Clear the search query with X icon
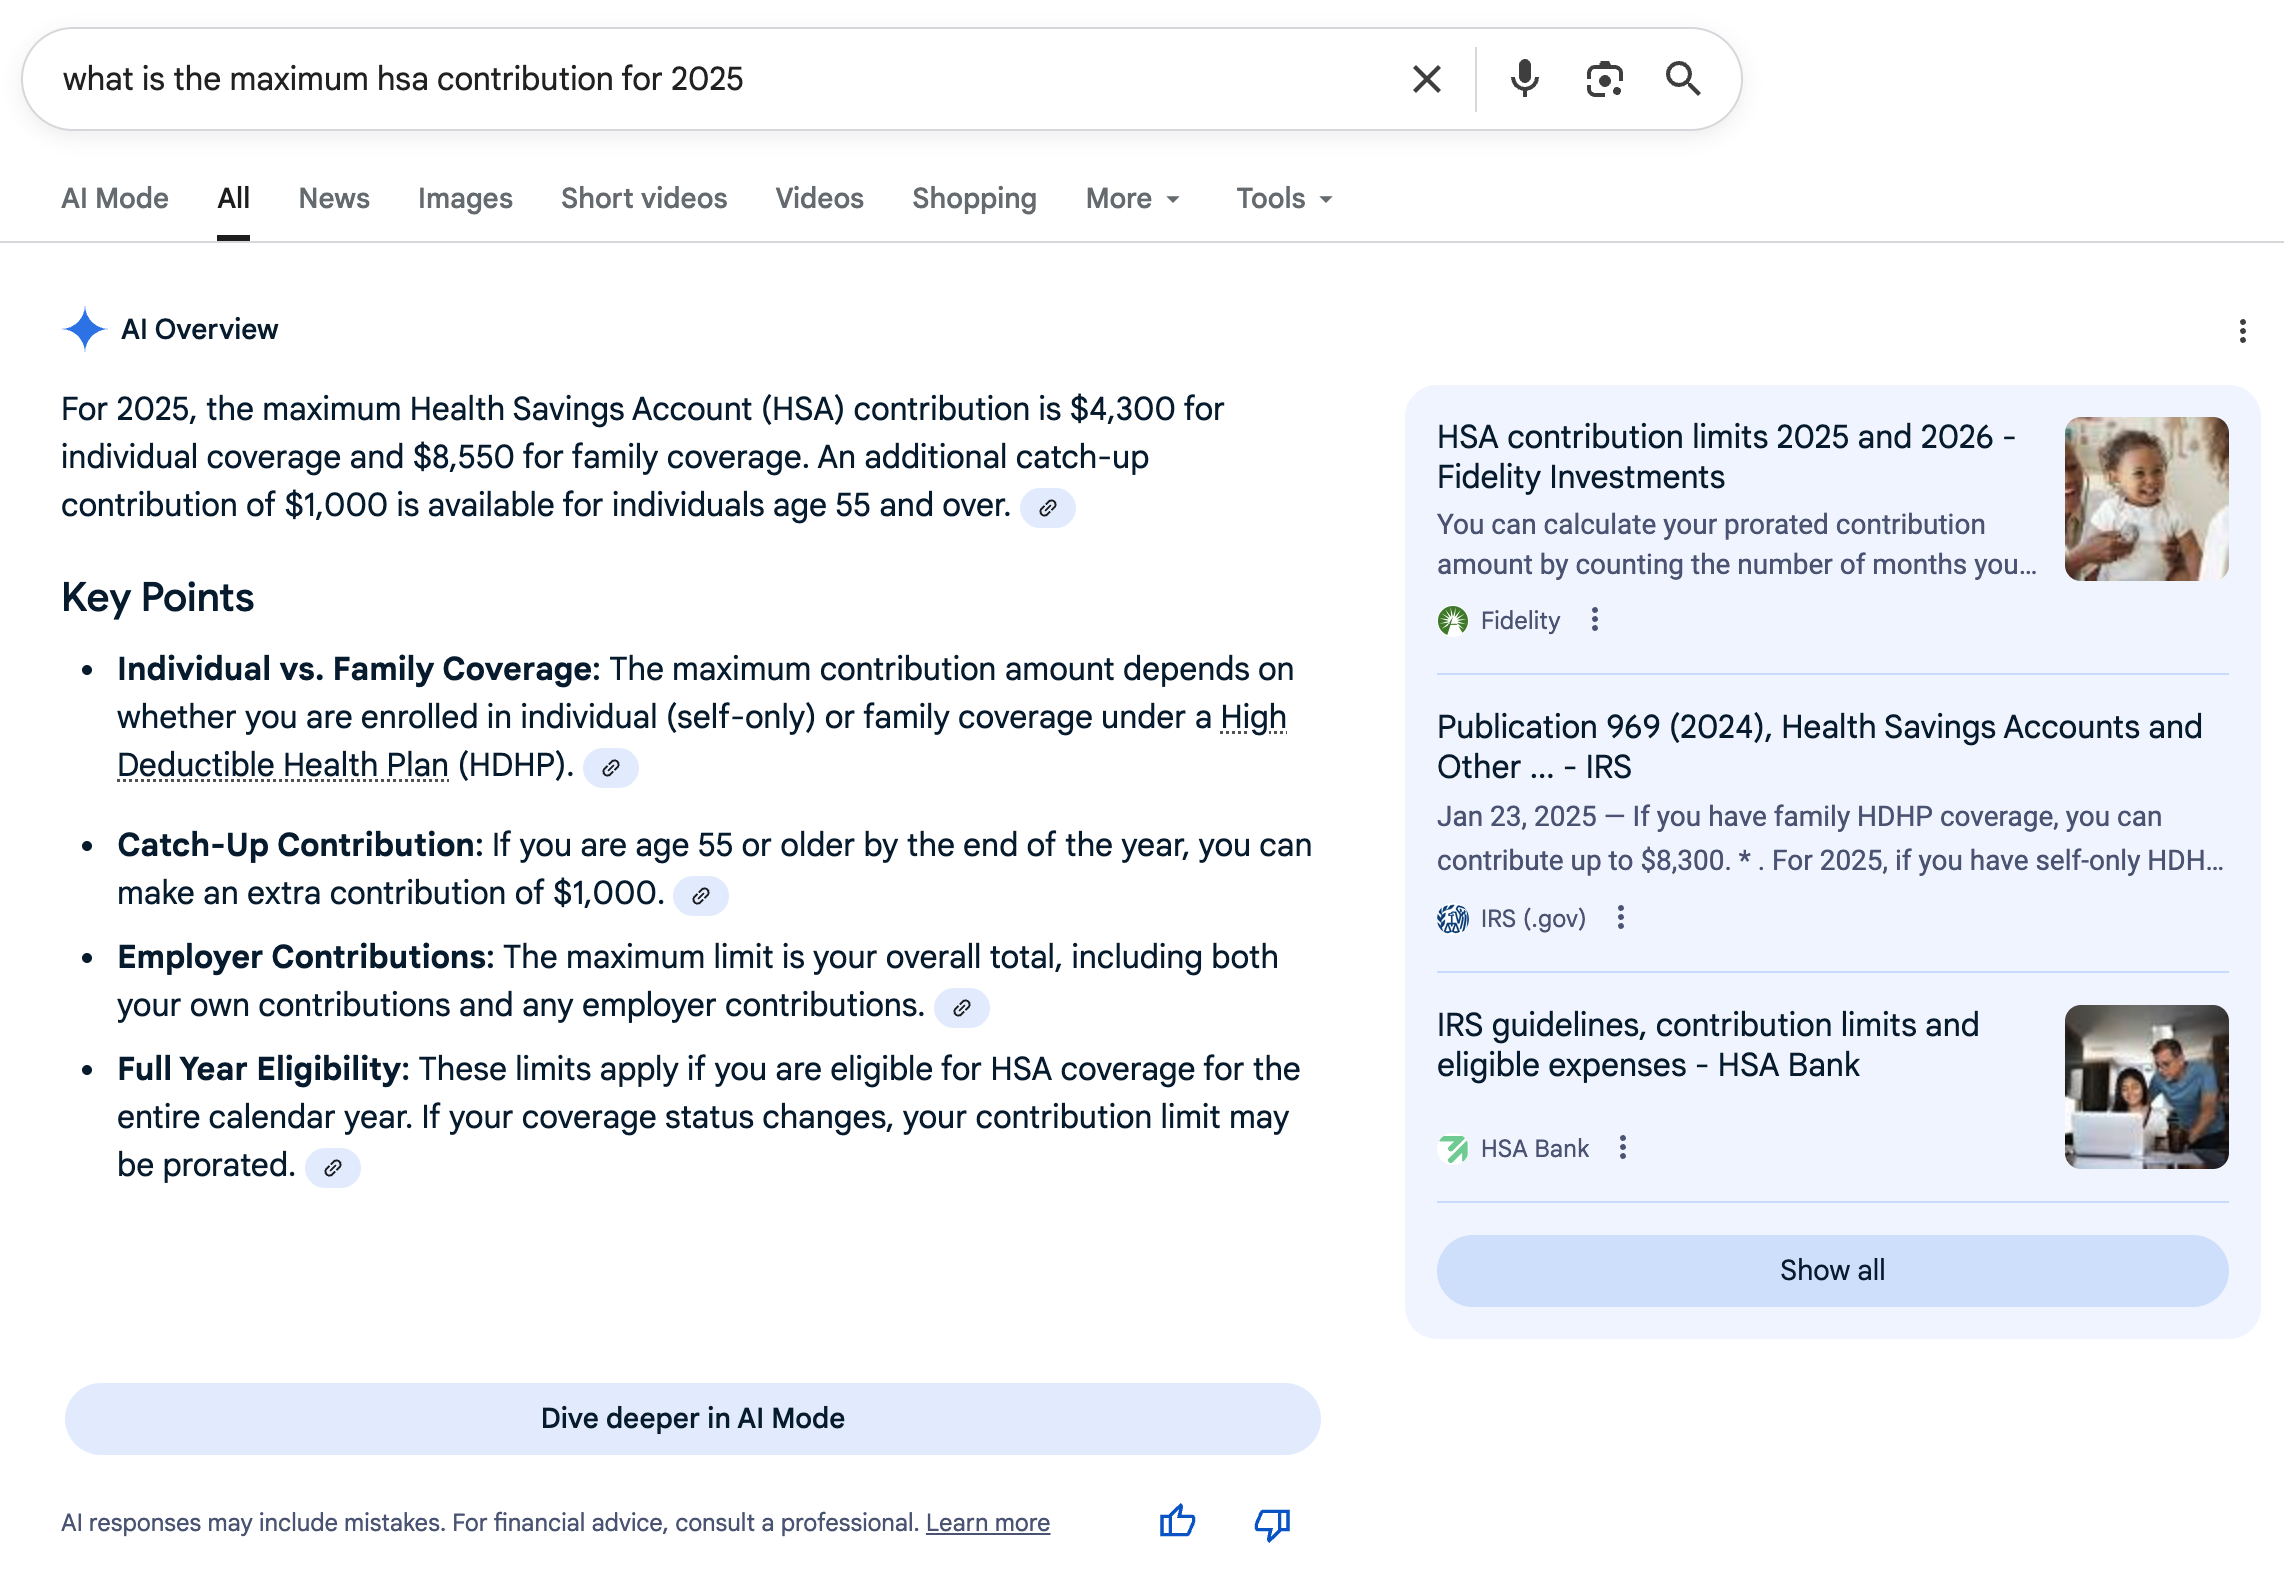The width and height of the screenshot is (2284, 1572). [x=1426, y=79]
